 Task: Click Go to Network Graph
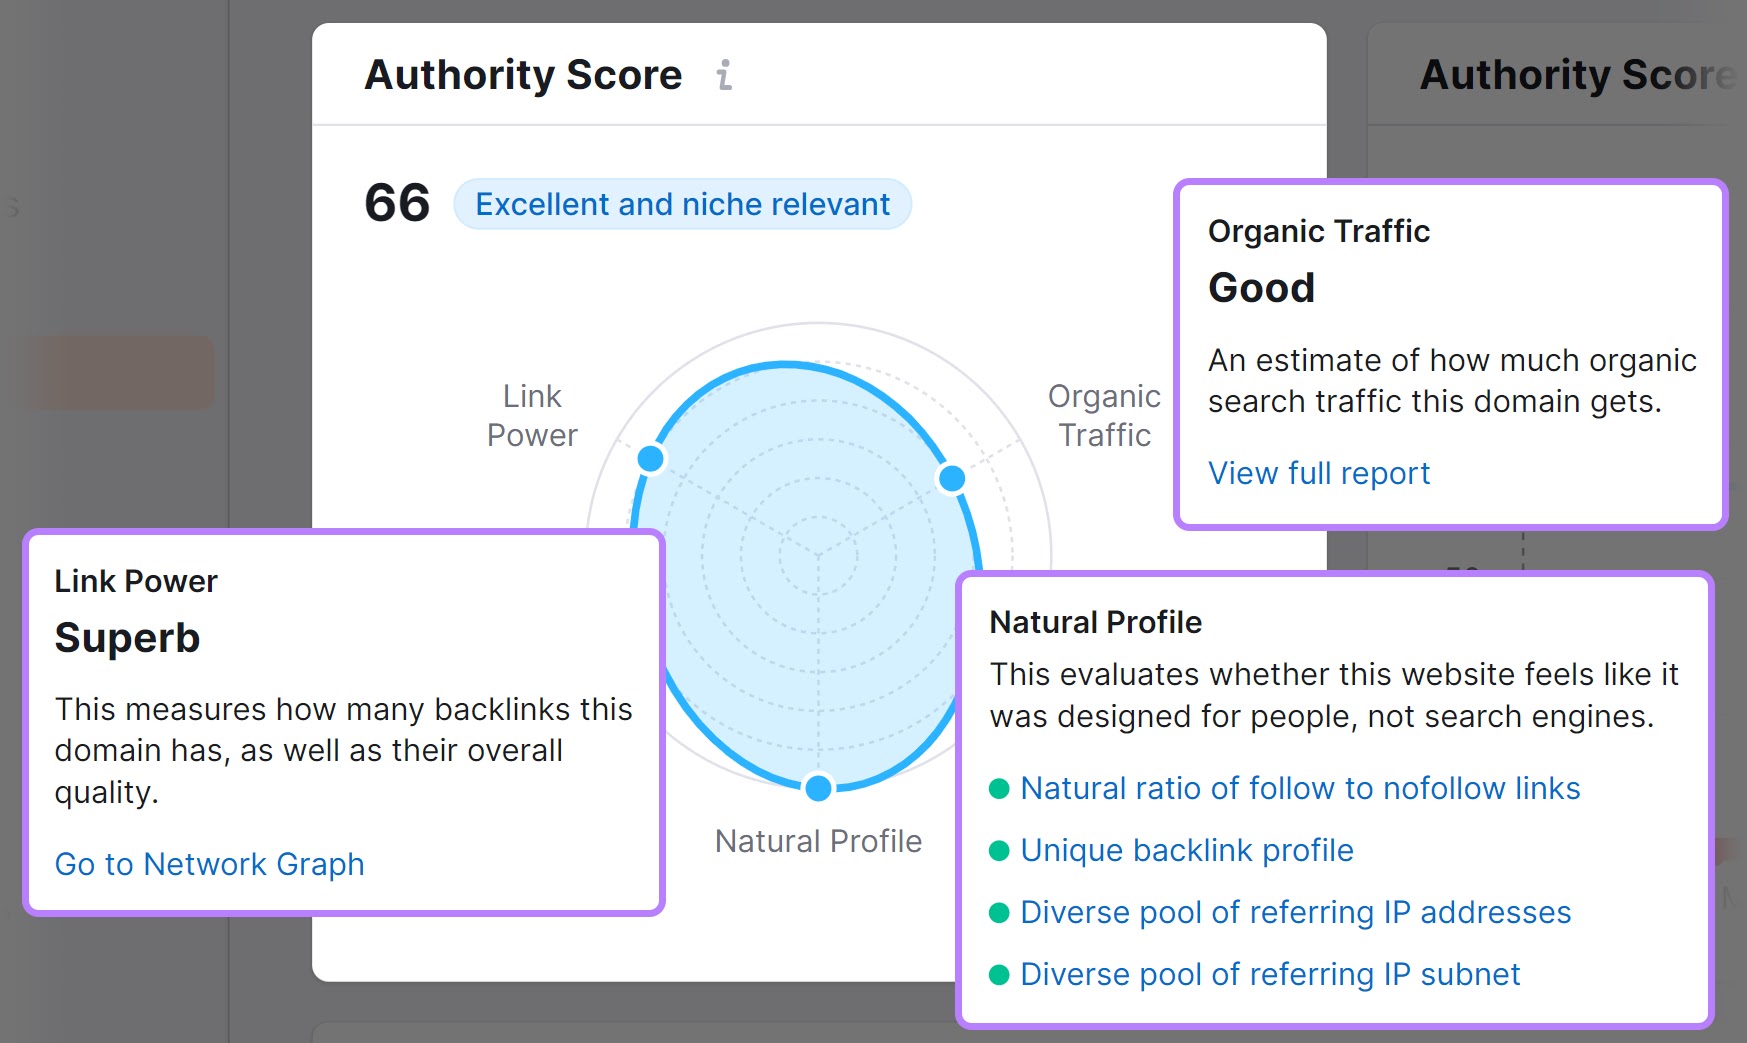point(209,864)
